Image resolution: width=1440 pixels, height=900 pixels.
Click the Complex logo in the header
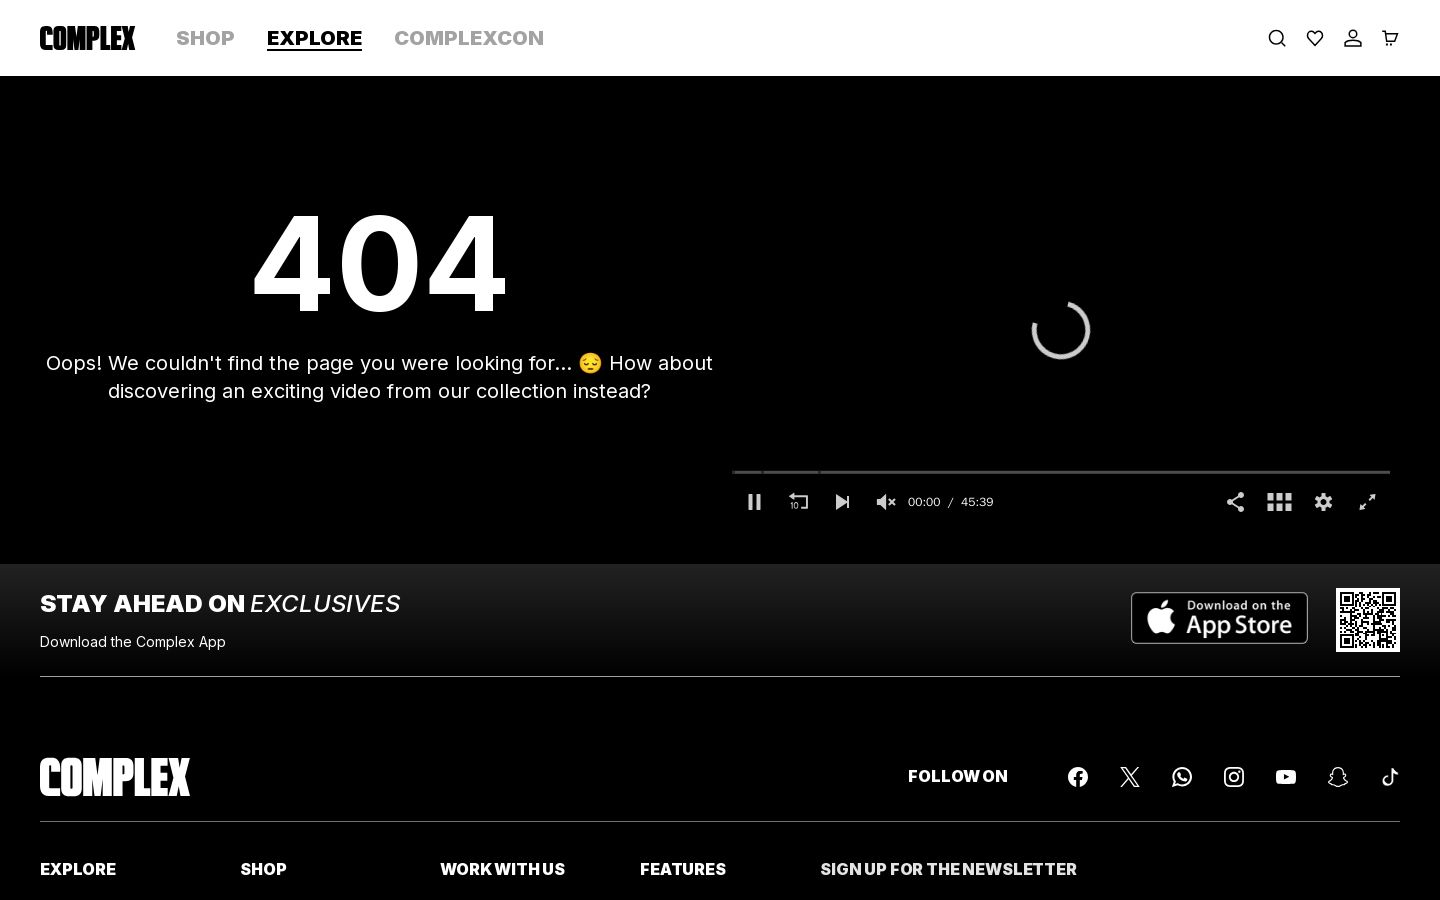pos(88,38)
